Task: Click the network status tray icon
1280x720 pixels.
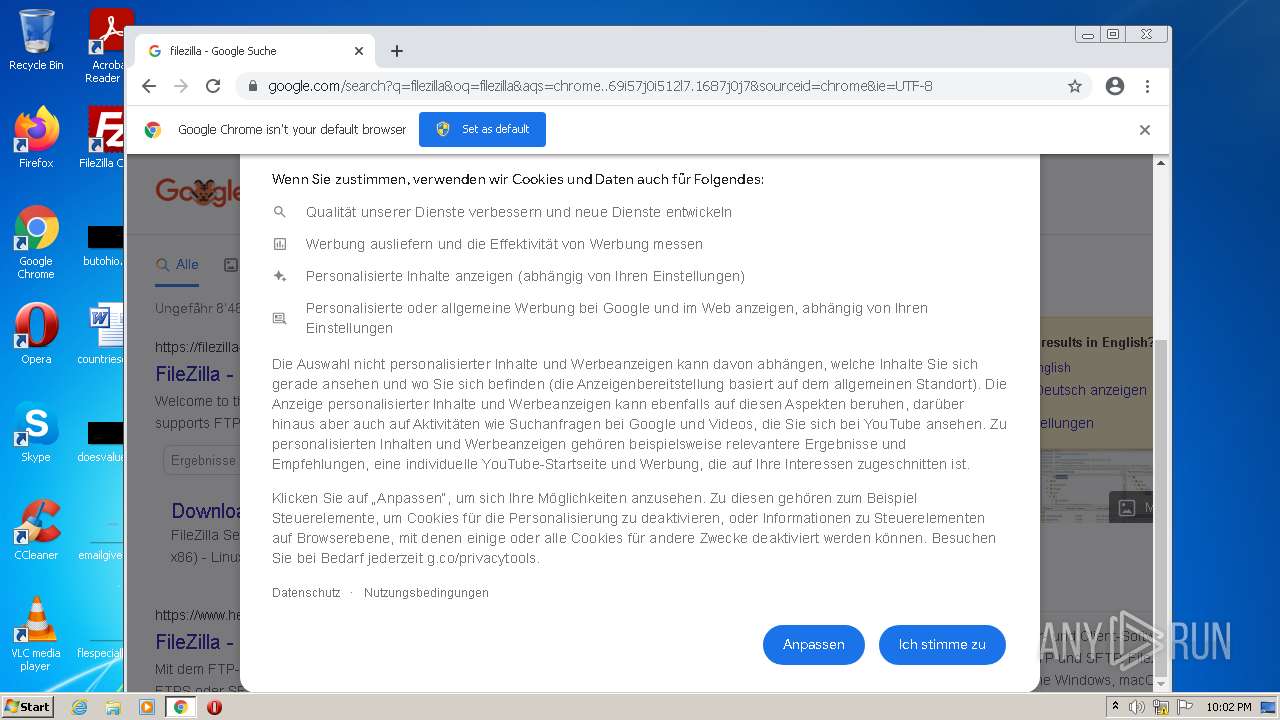Action: [1161, 707]
